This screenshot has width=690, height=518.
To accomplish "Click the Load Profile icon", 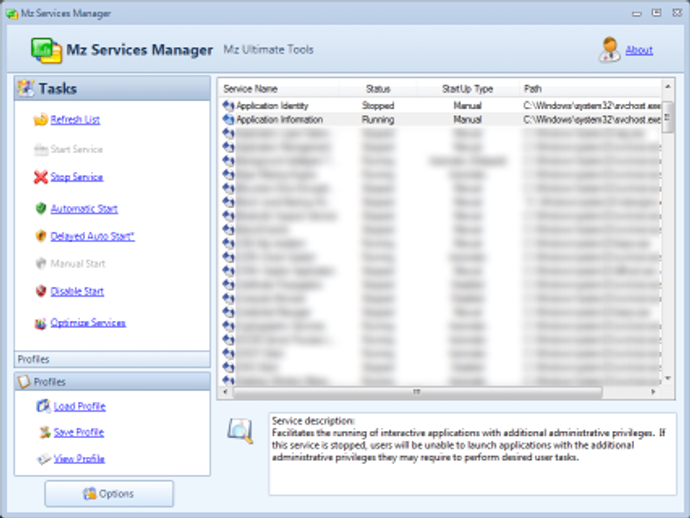I will pos(43,406).
